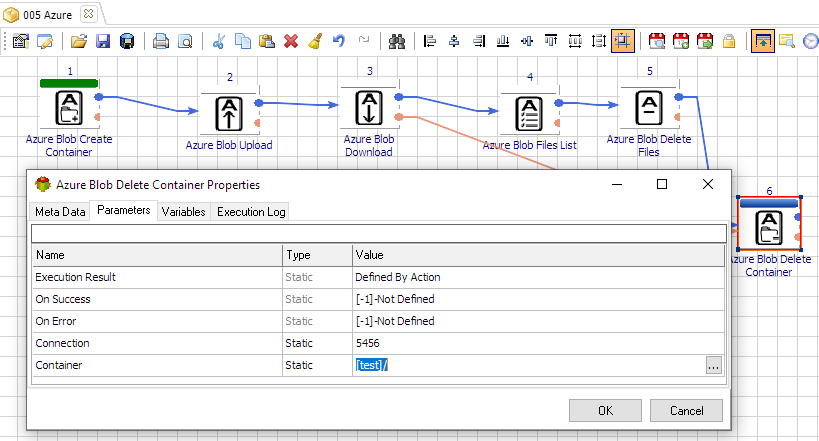Delete selection using the red X icon
The height and width of the screenshot is (441, 819).
coord(291,41)
